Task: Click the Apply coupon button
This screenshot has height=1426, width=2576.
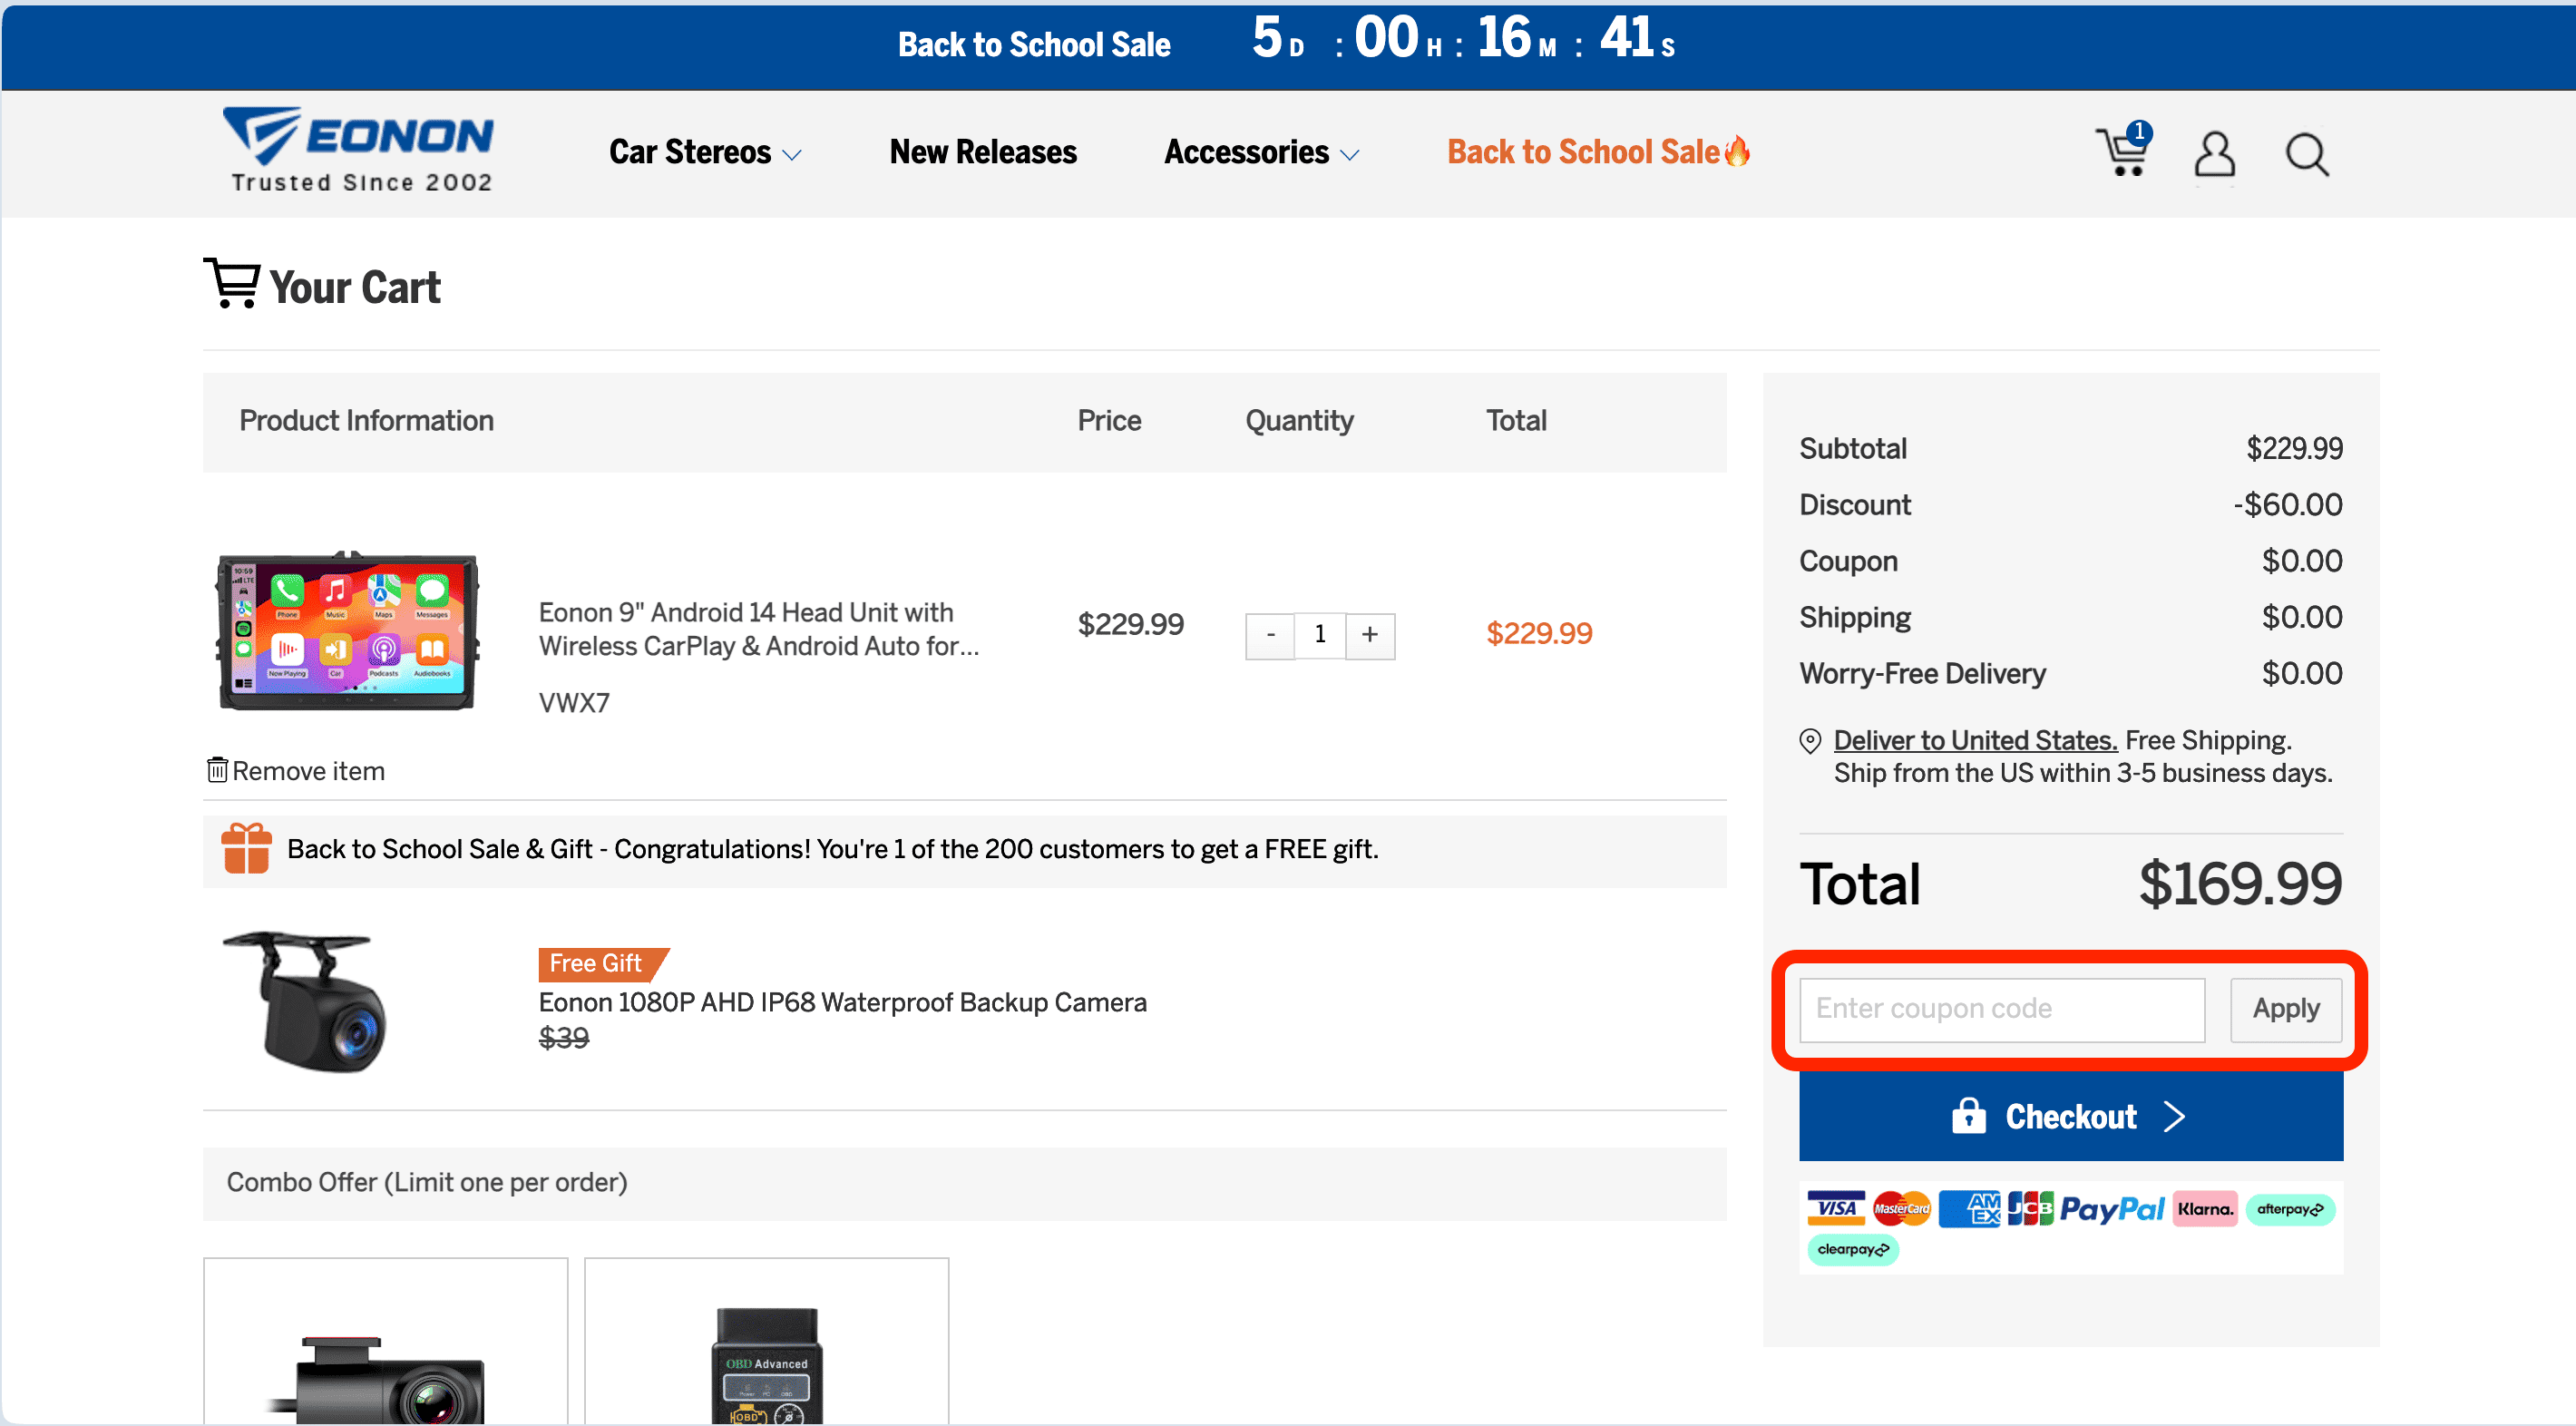Action: 2286,1009
